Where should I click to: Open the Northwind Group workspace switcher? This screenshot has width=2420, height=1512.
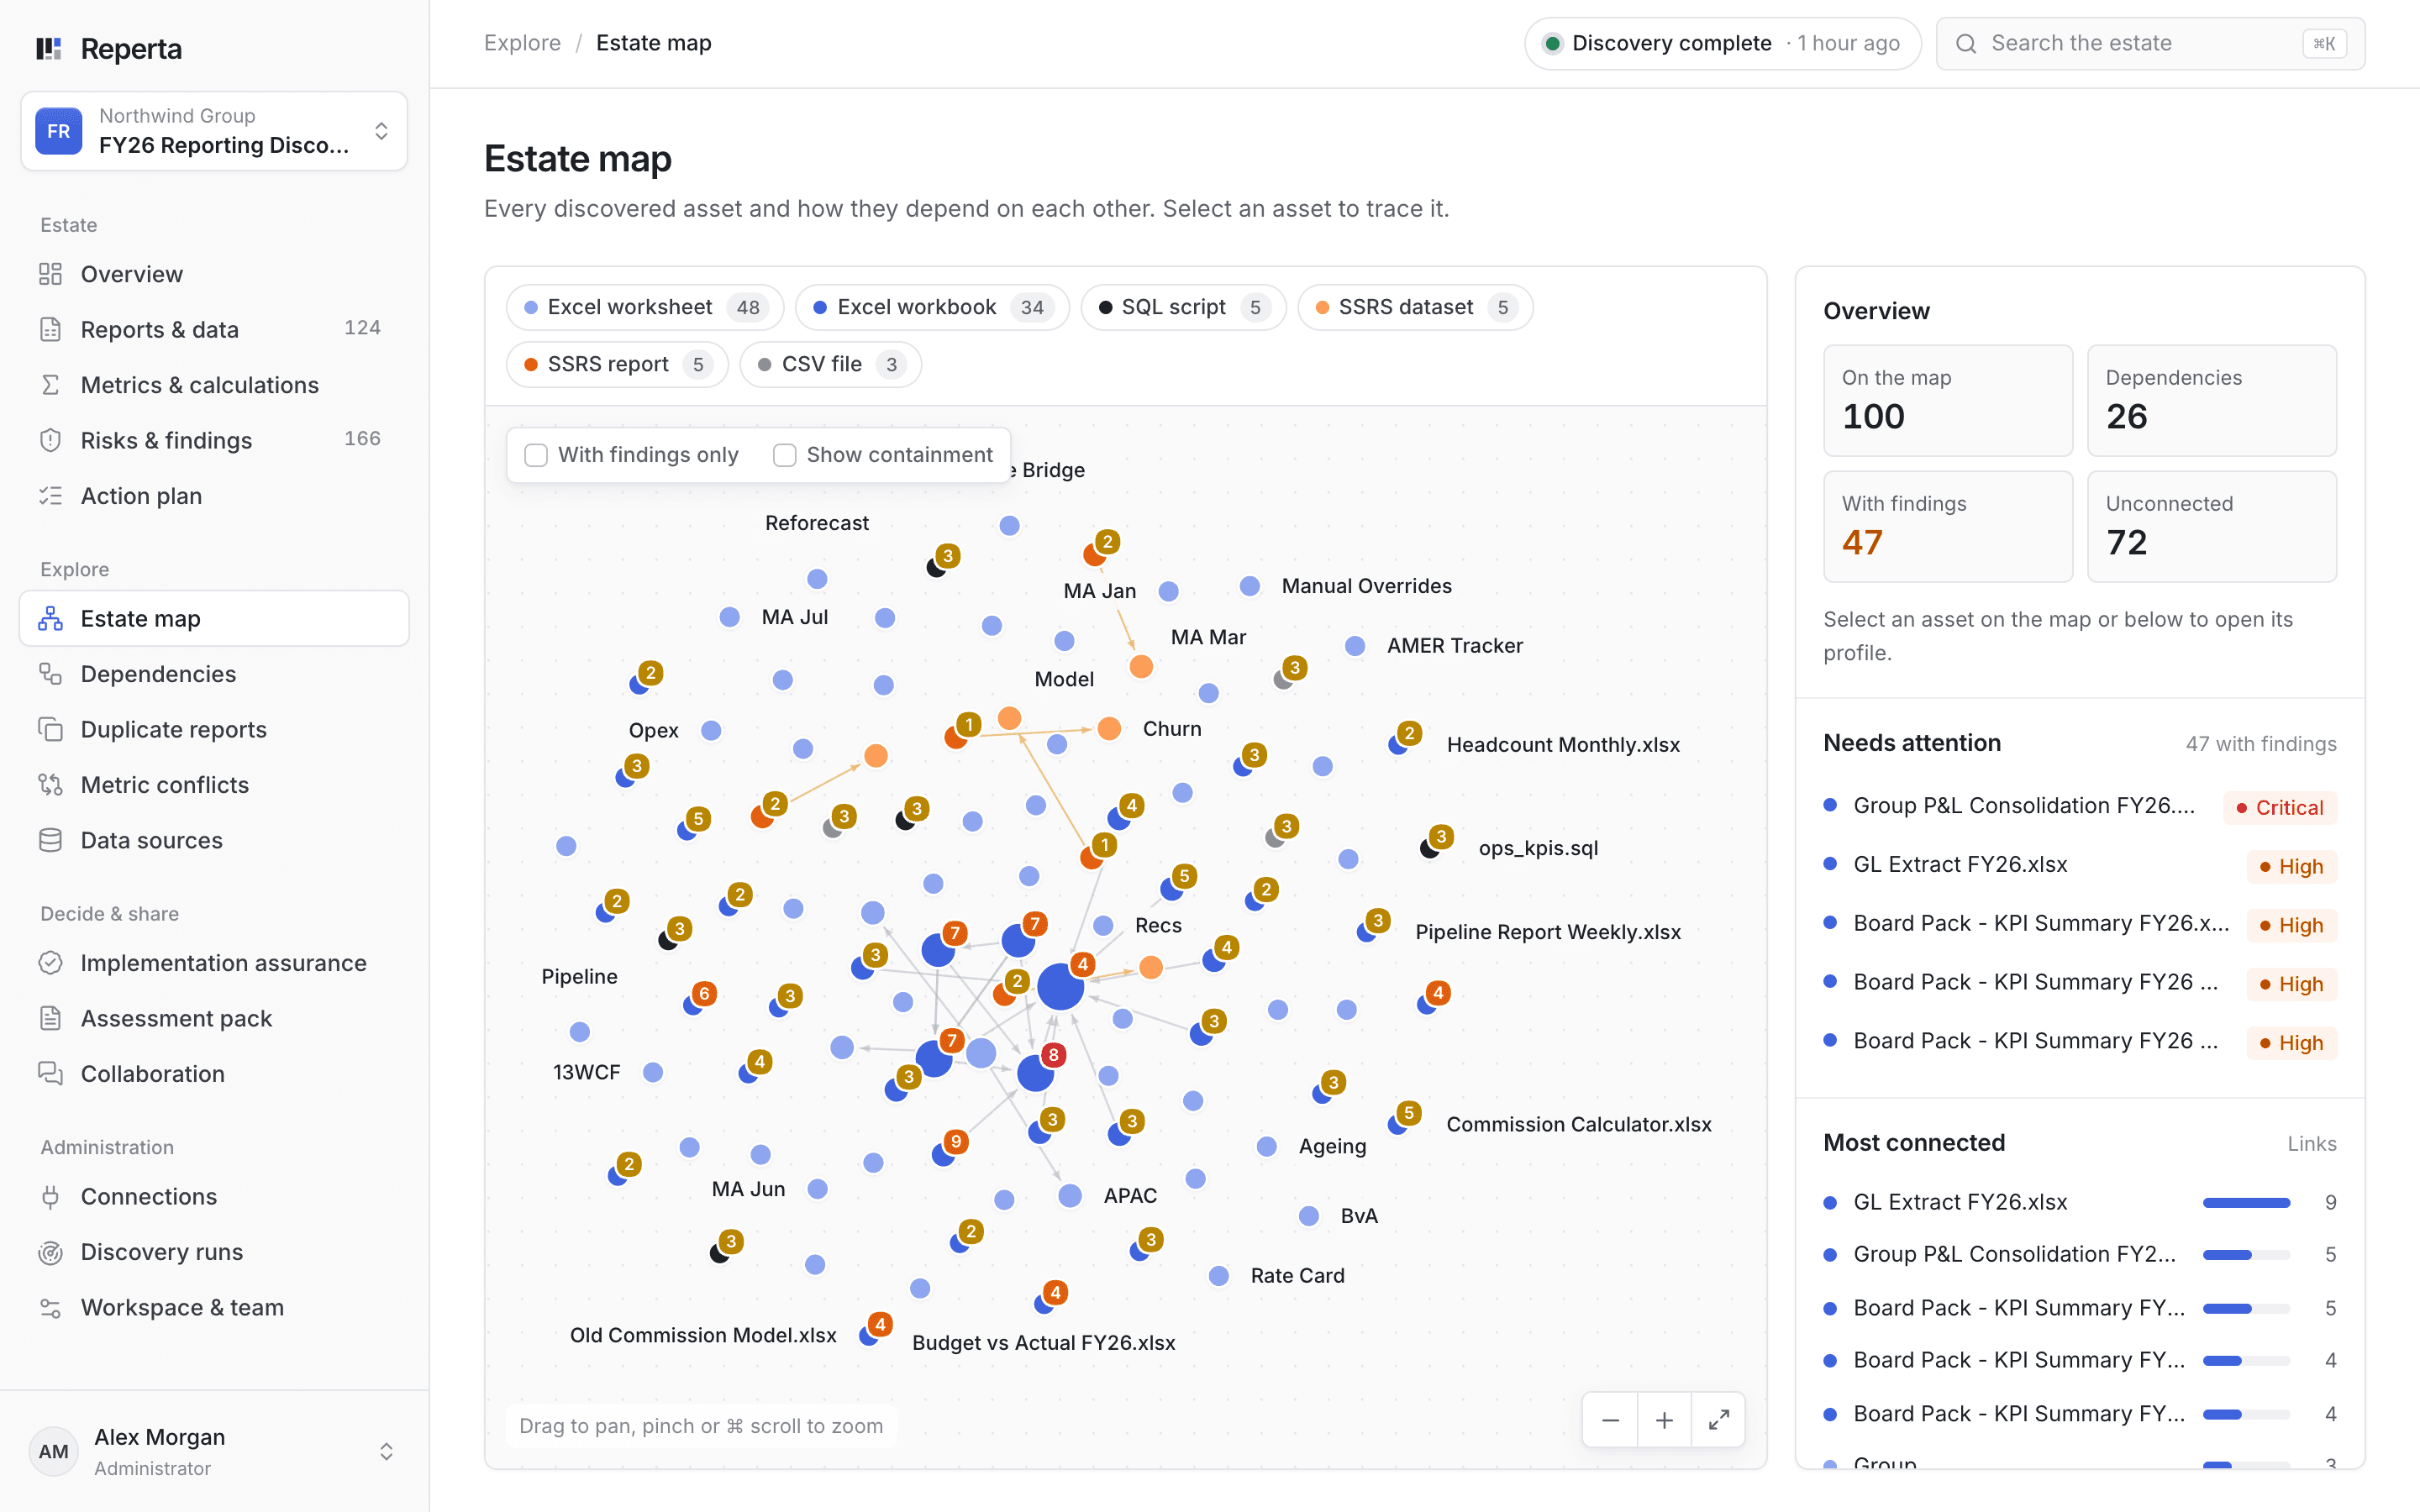(214, 131)
